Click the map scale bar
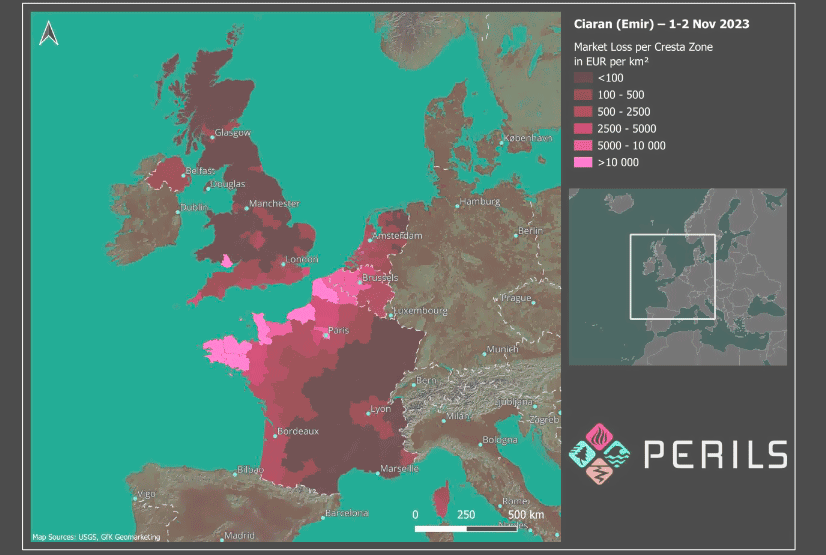Viewport: 826px width, 555px height. [466, 528]
